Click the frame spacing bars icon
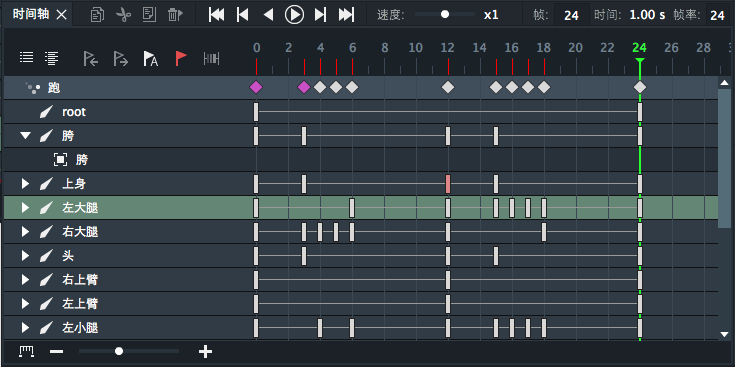This screenshot has width=735, height=367. pyautogui.click(x=211, y=59)
